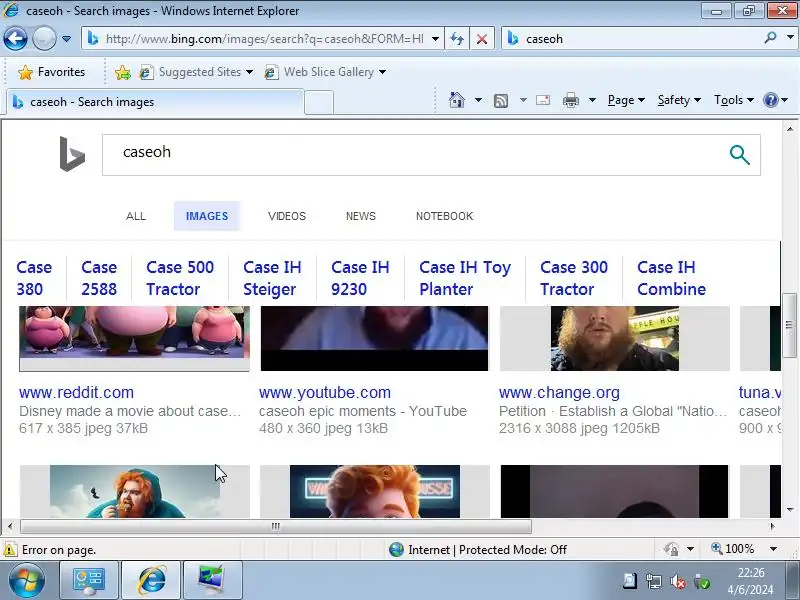Viewport: 800px width, 600px height.
Task: Open the change.org petition thumbnail
Action: click(x=615, y=338)
